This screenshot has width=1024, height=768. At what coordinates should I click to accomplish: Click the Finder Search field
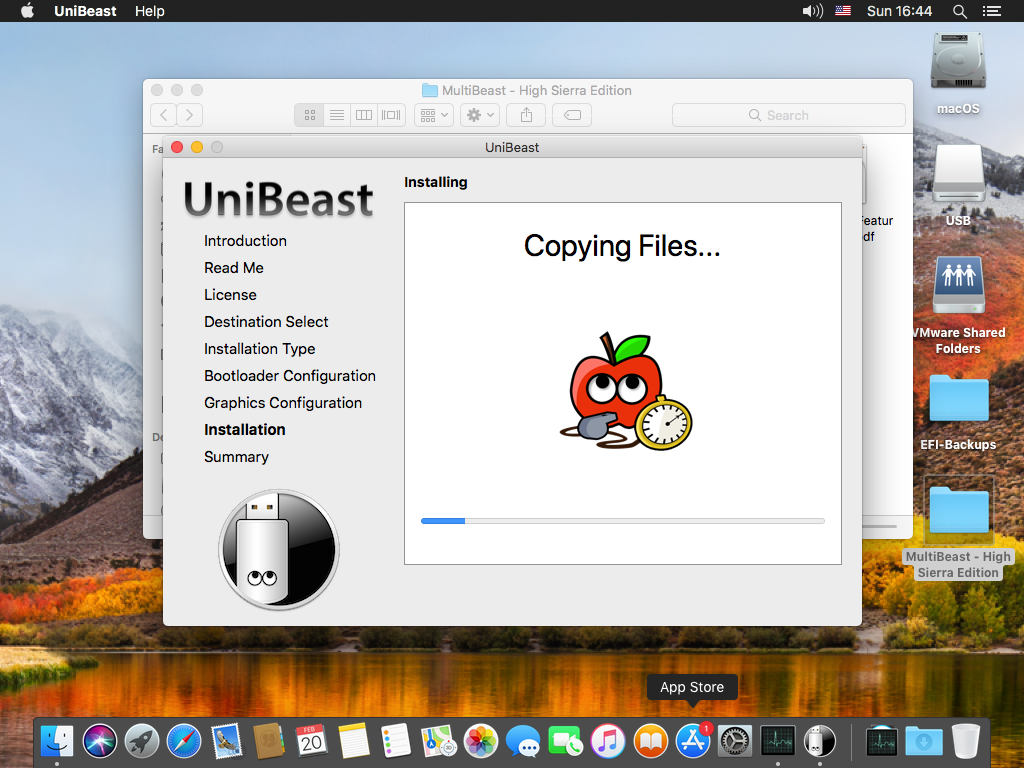click(788, 115)
